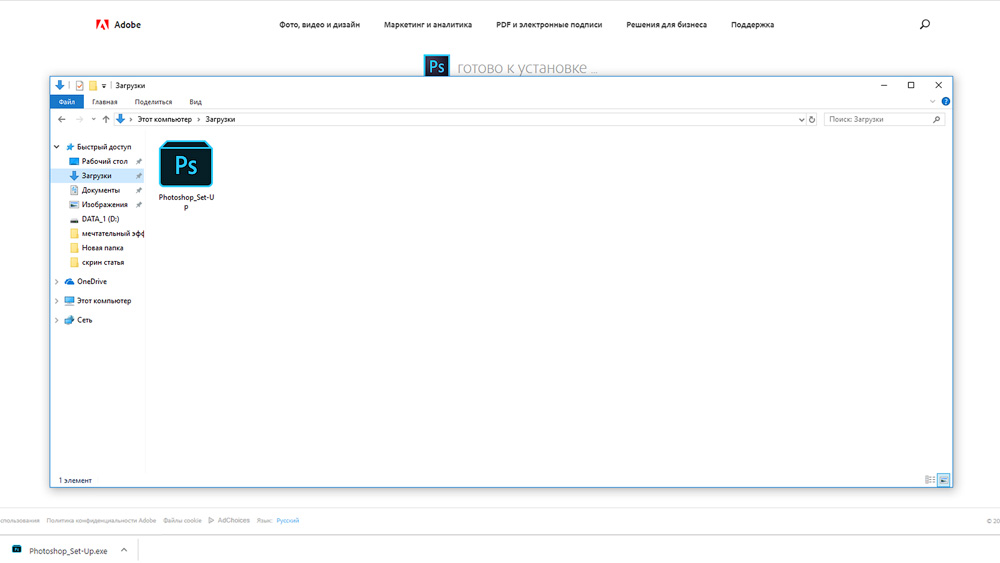Open the Вид ribbon tab
This screenshot has width=1000, height=563.
195,102
